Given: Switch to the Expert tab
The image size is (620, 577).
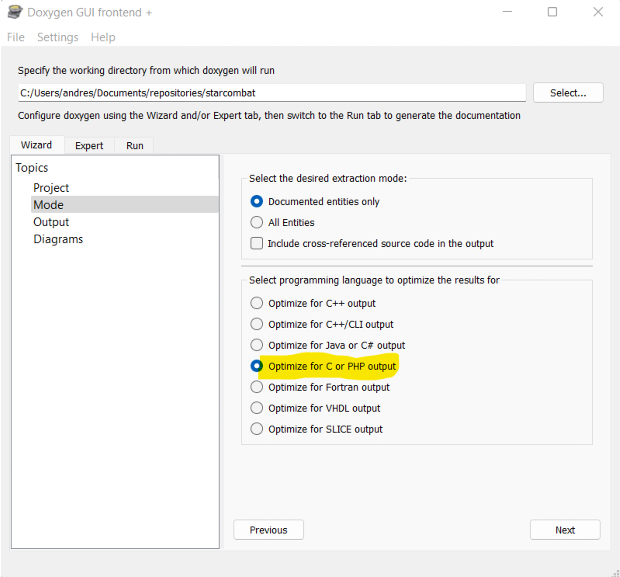Looking at the screenshot, I should pos(89,146).
